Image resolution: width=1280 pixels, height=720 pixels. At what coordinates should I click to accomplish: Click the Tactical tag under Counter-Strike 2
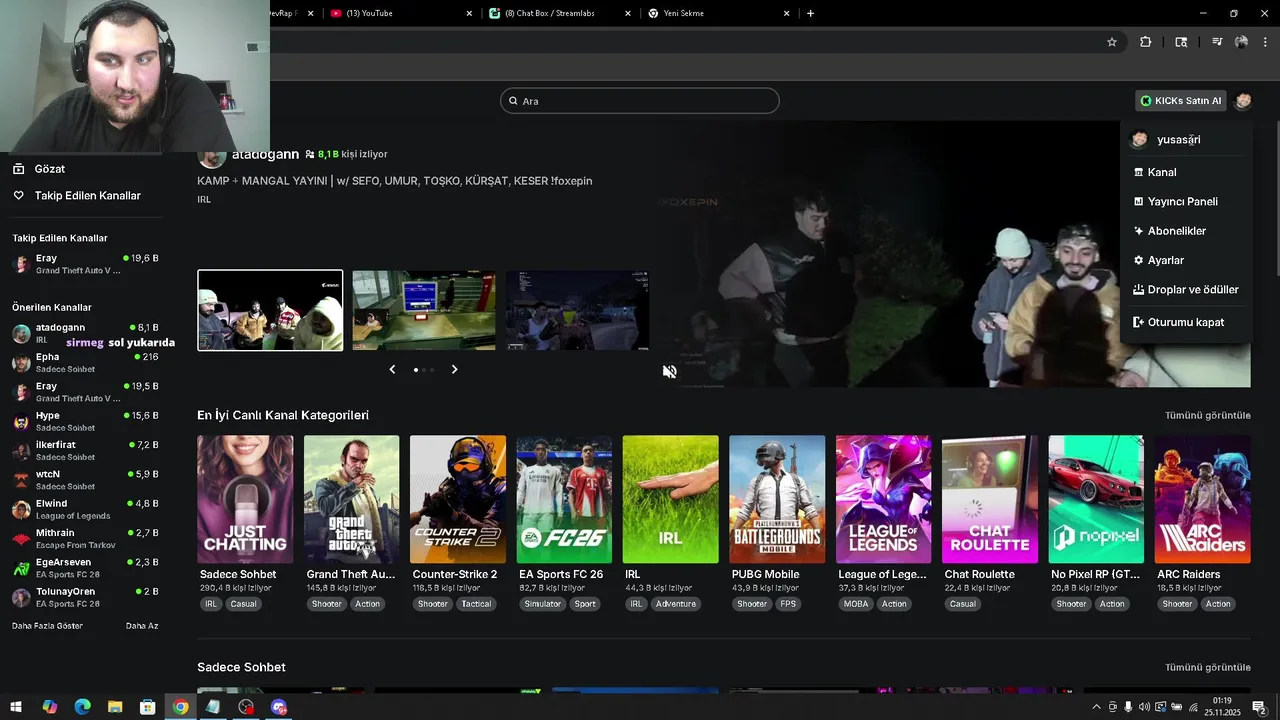[476, 604]
